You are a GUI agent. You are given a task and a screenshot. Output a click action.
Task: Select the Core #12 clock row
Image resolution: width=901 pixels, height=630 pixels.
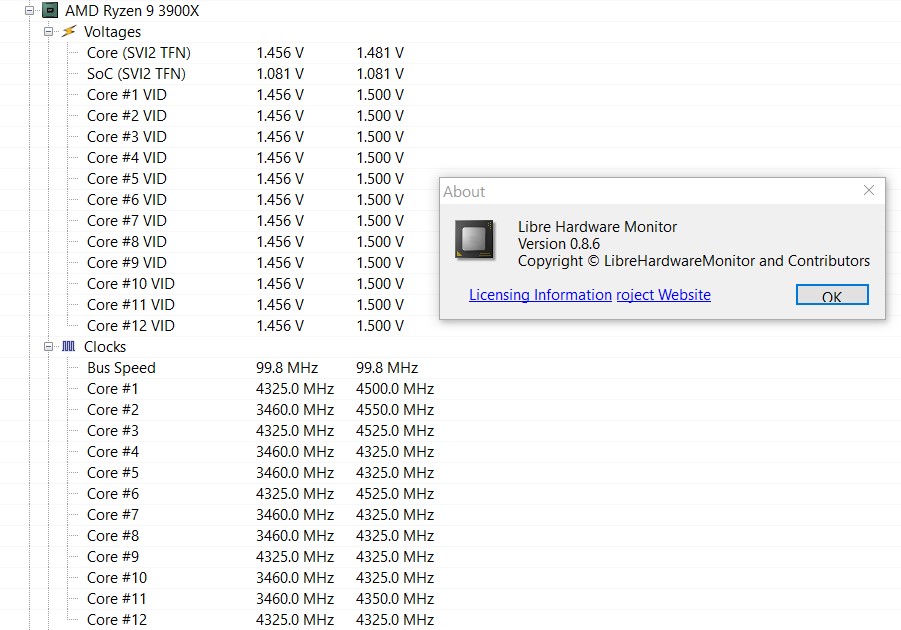pos(260,620)
